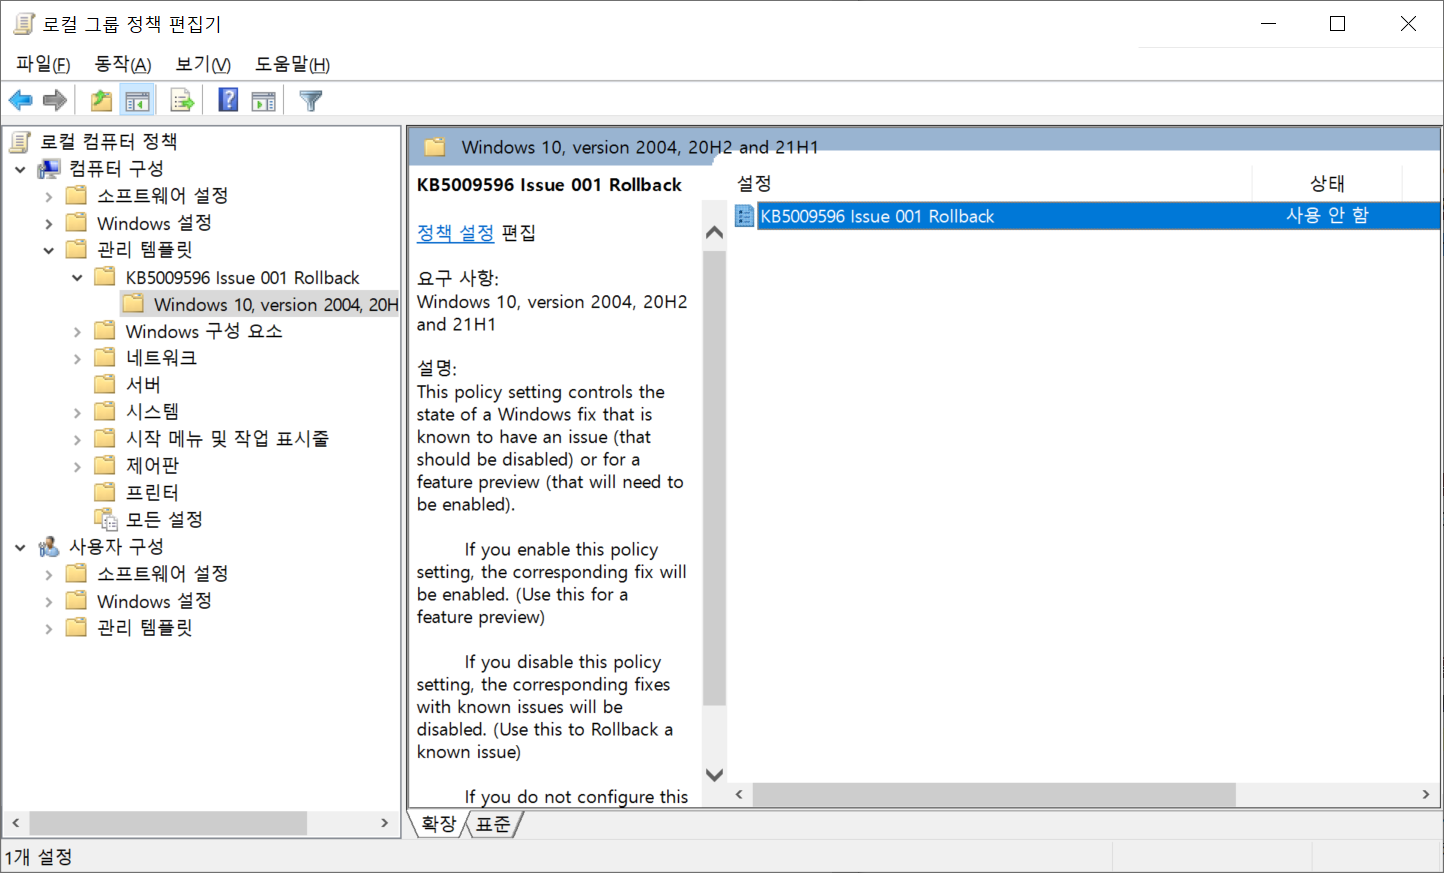Collapse the 사용자 구성 node
This screenshot has height=873, width=1444.
pos(20,547)
